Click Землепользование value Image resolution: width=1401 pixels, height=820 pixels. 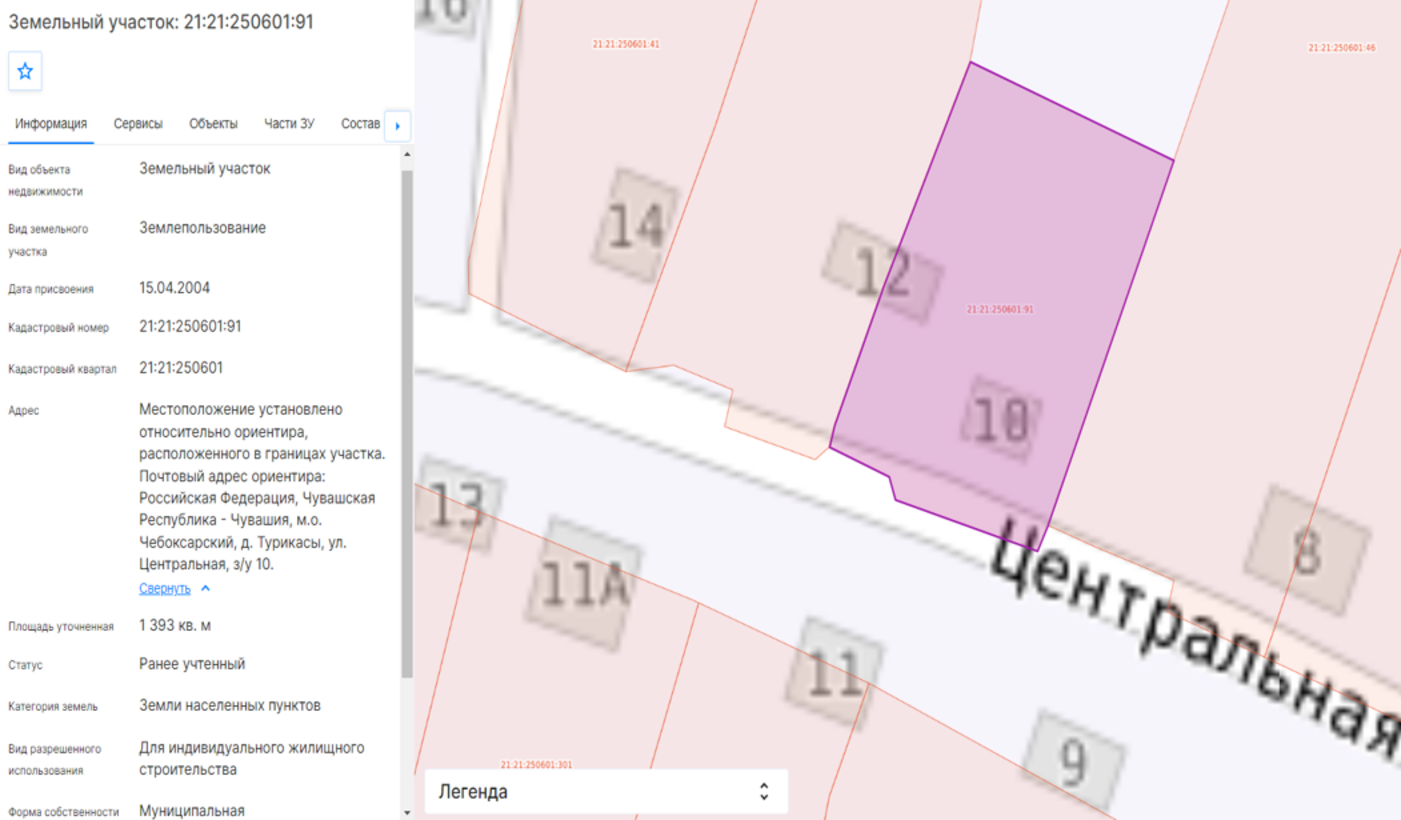click(x=203, y=228)
